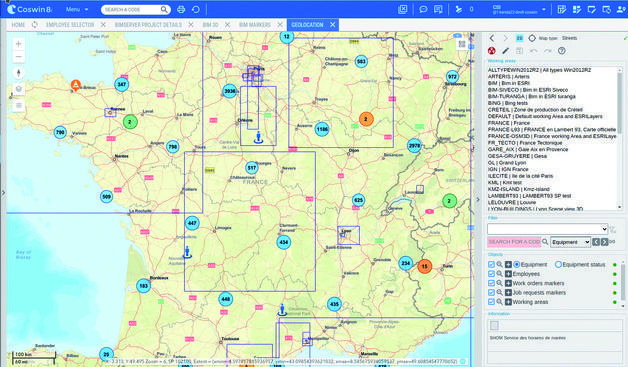Screen dimensions: 628x367
Task: Open the notes message icon
Action: (438, 9)
